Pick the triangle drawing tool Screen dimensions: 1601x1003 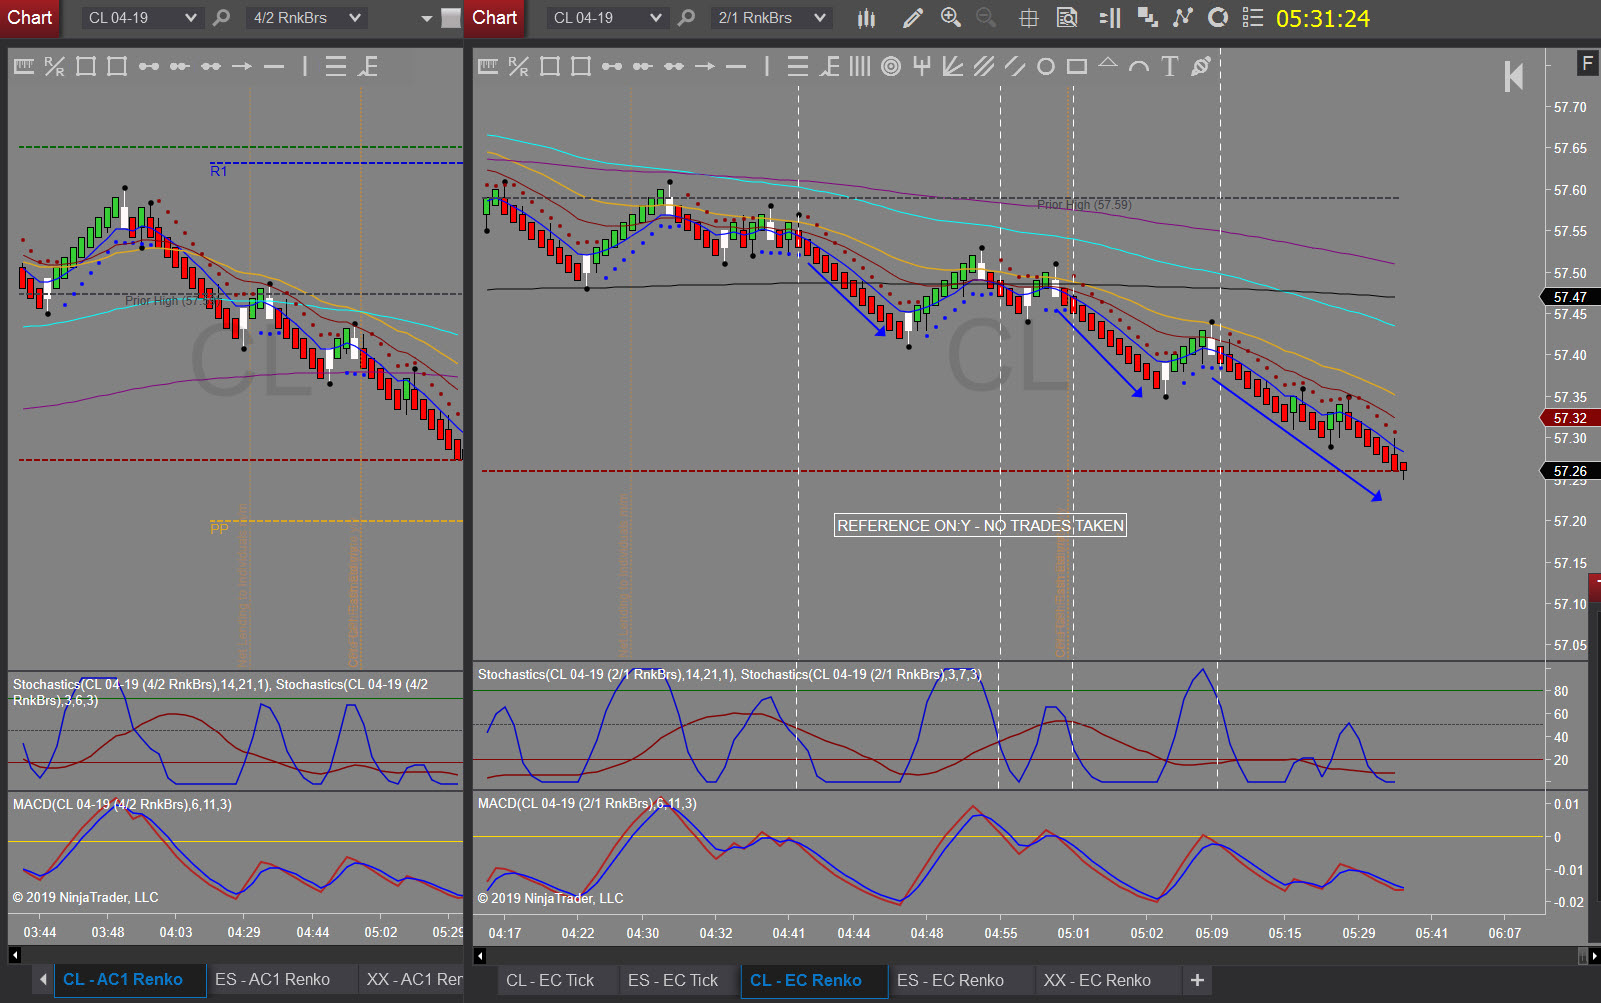point(1108,64)
